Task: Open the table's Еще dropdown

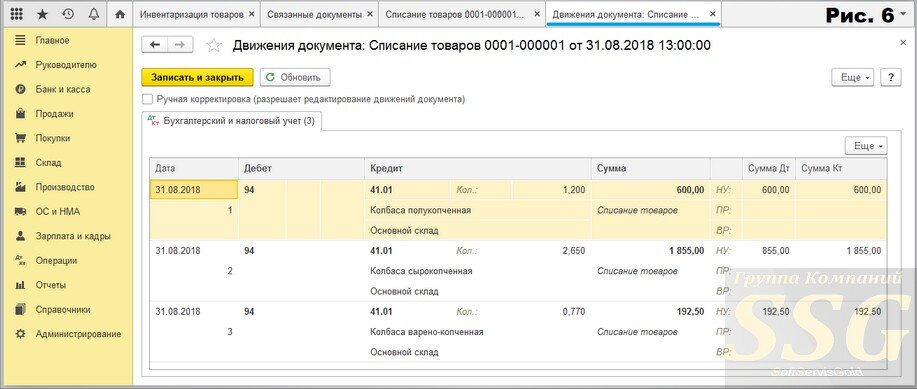Action: (x=866, y=146)
